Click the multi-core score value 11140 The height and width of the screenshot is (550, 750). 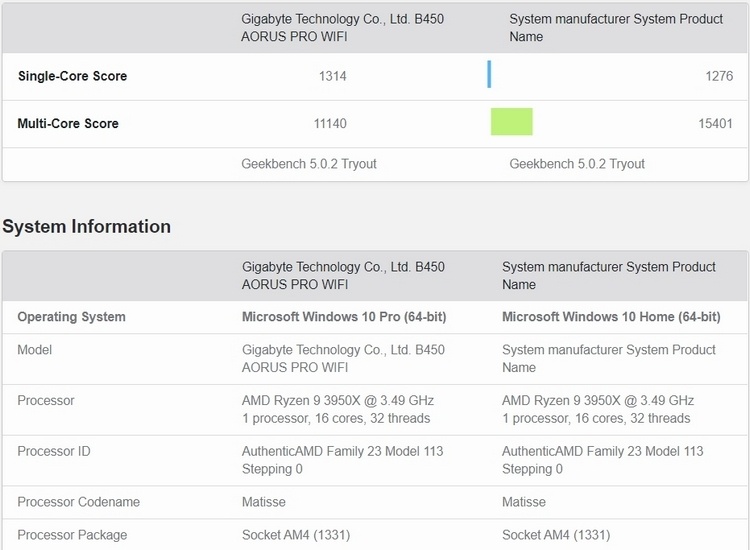click(x=329, y=124)
